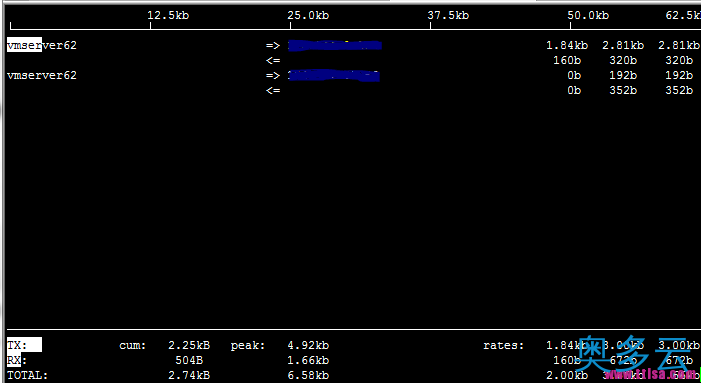Click the 50.0kb scale label
The width and height of the screenshot is (701, 383).
click(588, 15)
